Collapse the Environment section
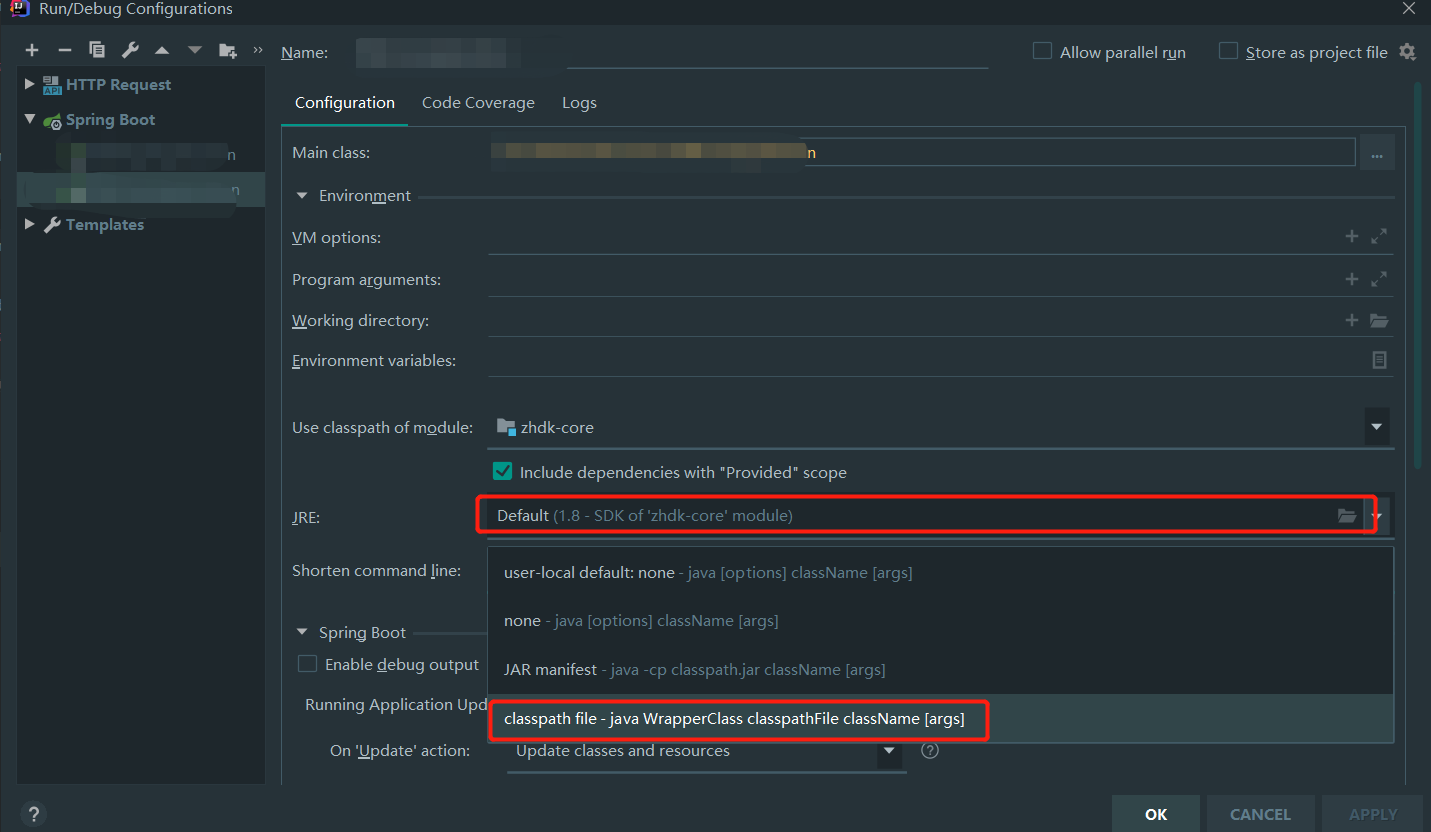Screen dimensions: 1431x832 point(302,196)
